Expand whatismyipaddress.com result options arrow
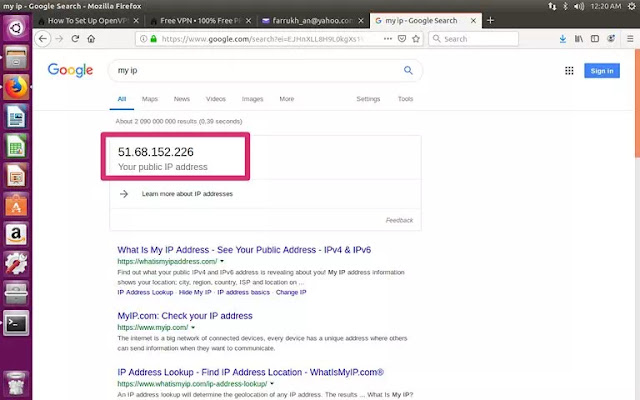 pos(222,261)
